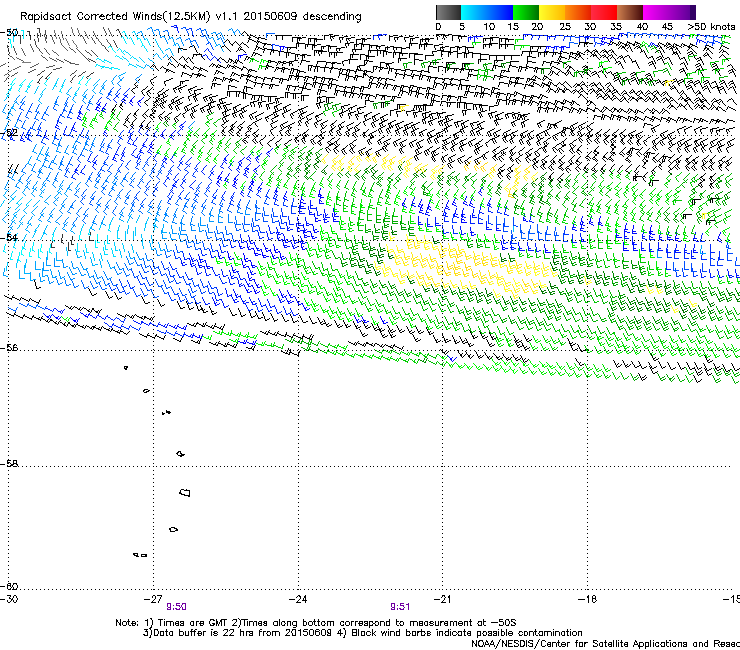Click the '>50 knots' legend label

(711, 27)
